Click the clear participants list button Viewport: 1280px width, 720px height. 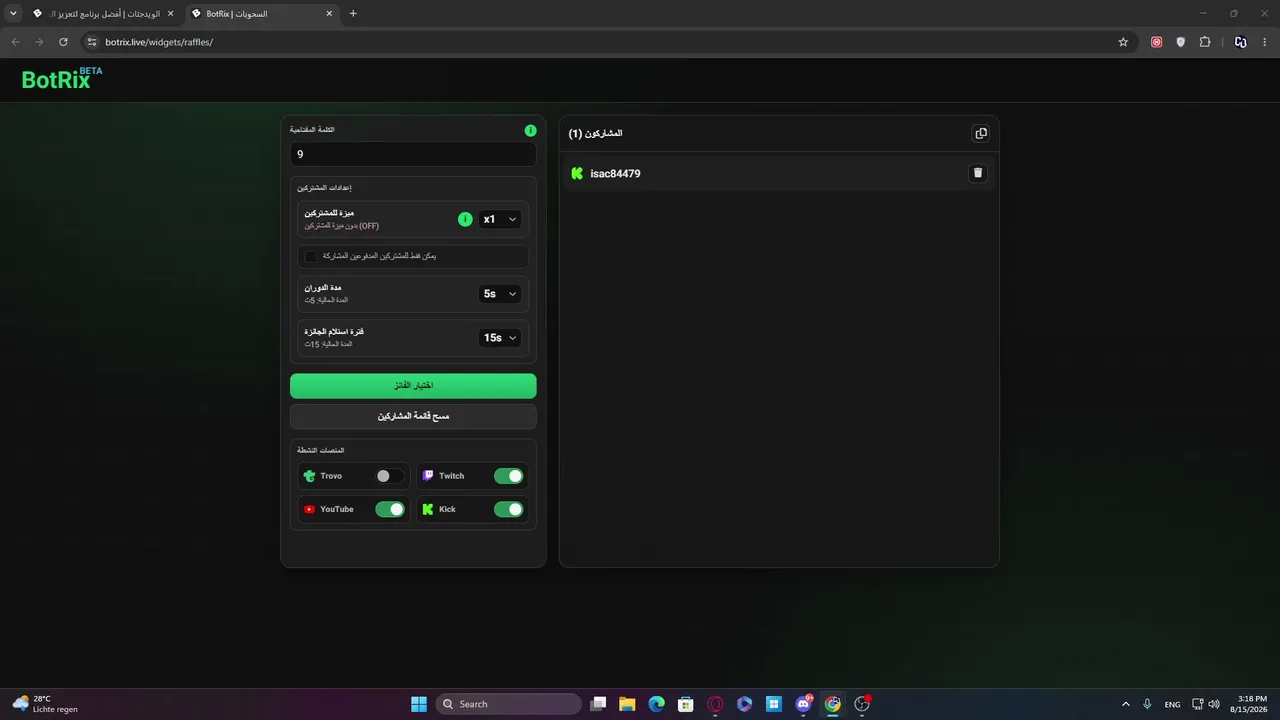point(413,416)
